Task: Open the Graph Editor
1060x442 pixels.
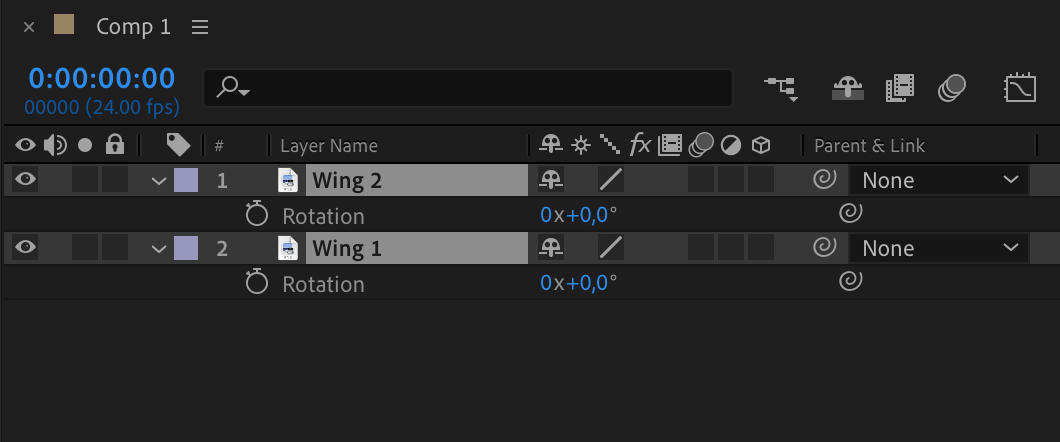Action: [x=1019, y=89]
